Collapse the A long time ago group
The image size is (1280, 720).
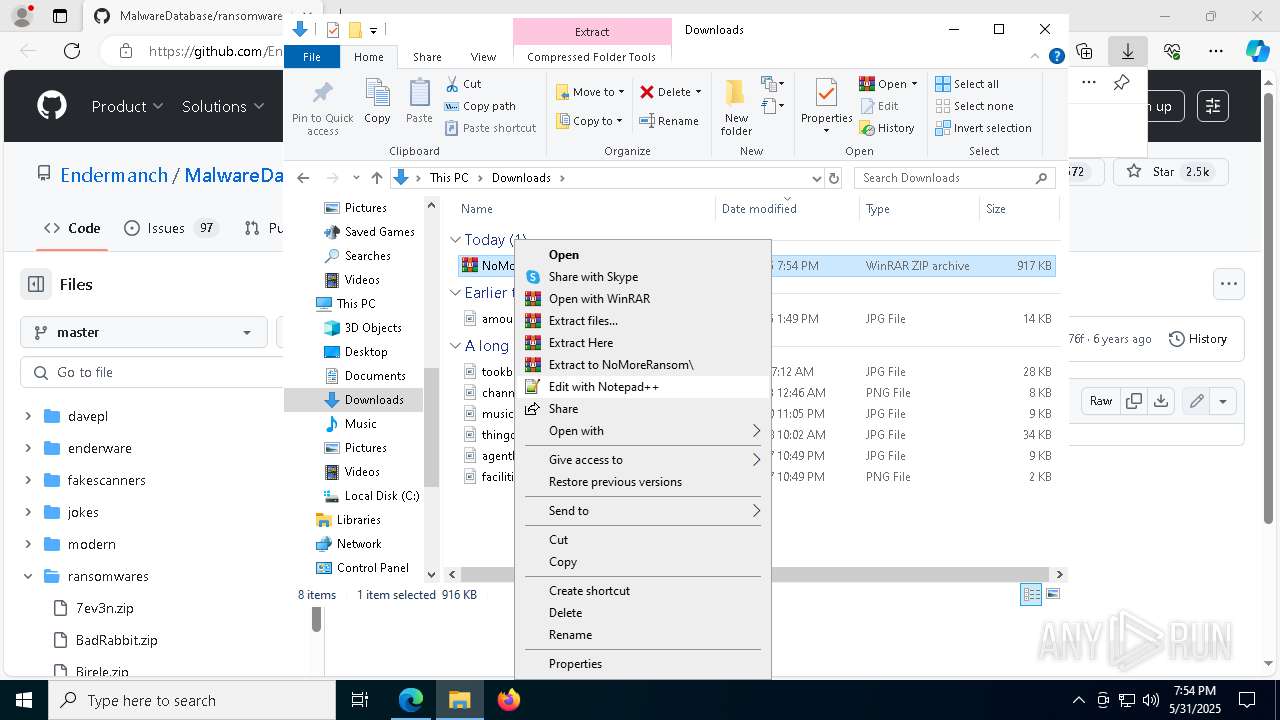click(x=455, y=346)
